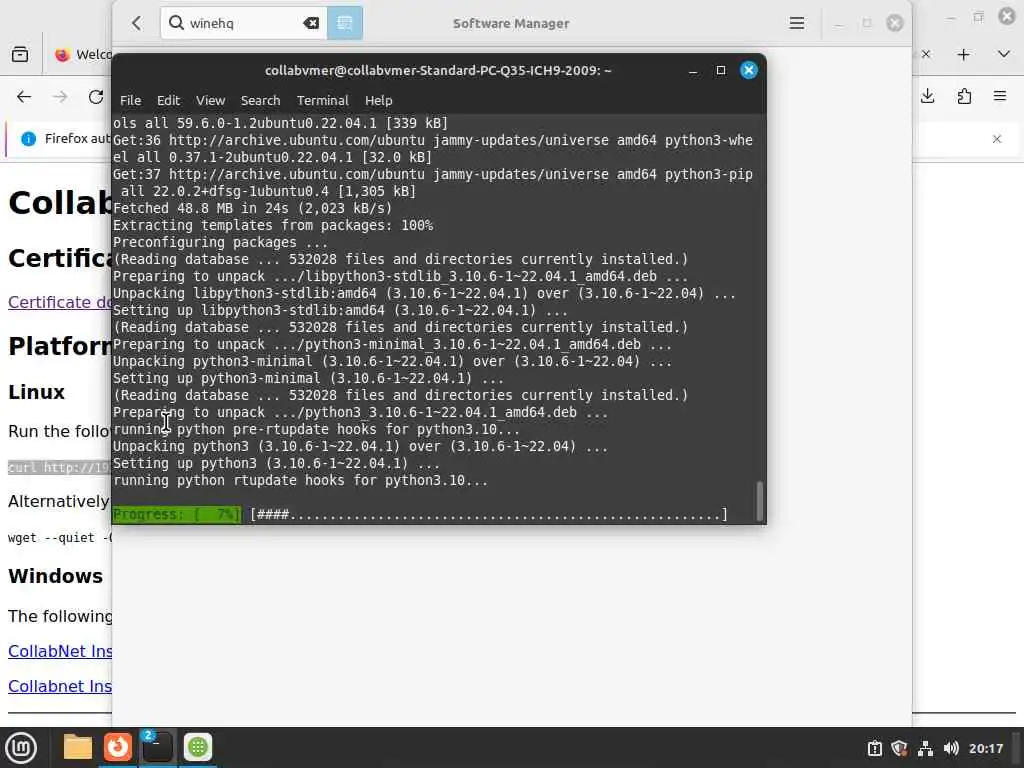Open the volume tray icon
This screenshot has height=768, width=1024.
point(951,748)
